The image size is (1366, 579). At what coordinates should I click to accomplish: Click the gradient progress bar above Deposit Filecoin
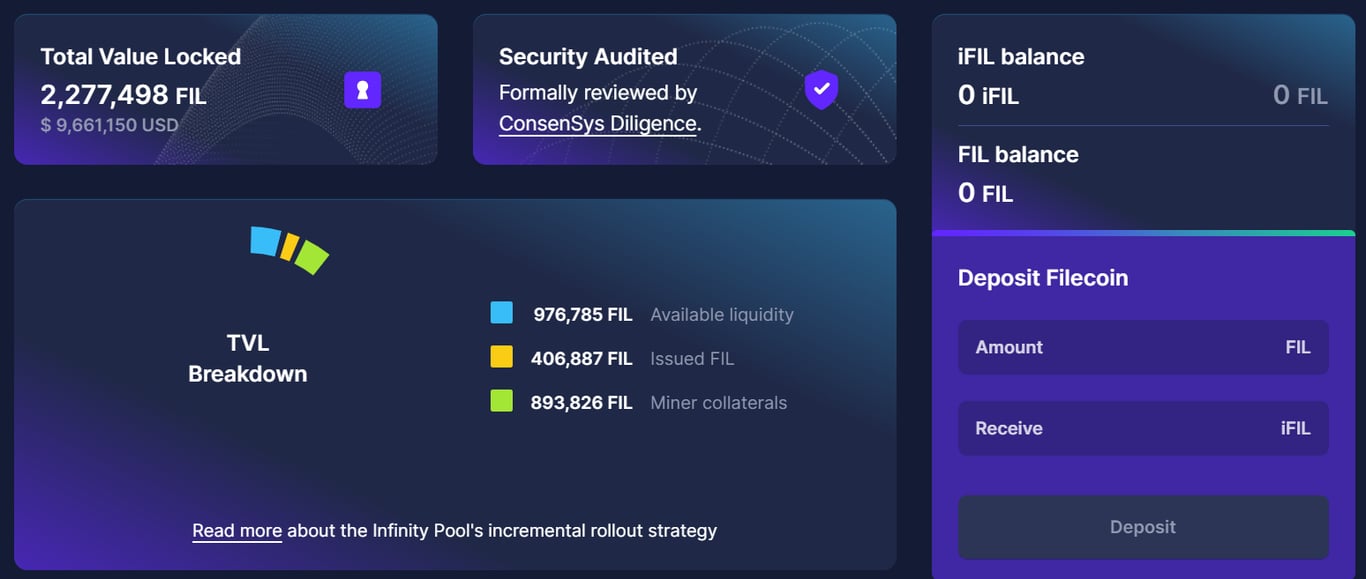1143,232
